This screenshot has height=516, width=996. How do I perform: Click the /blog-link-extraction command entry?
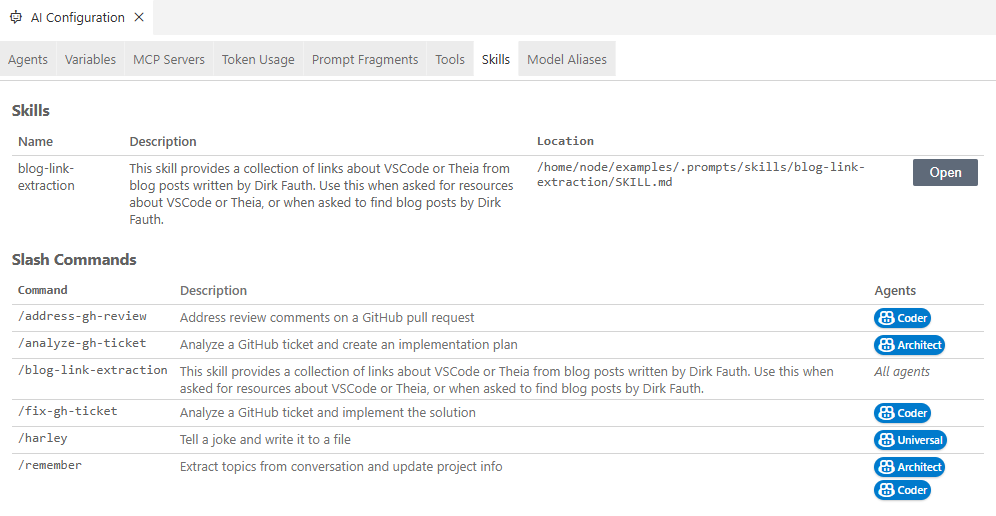pos(93,370)
